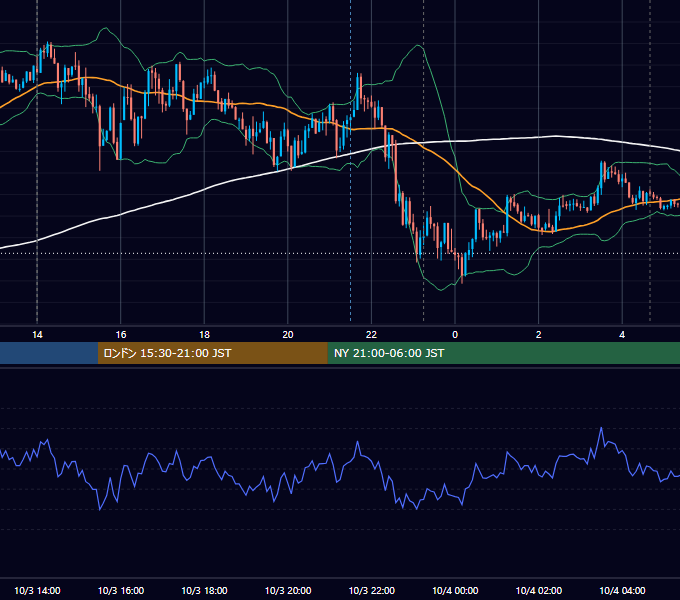Click the 10/3 22:00 time label
This screenshot has width=680, height=600.
(372, 590)
